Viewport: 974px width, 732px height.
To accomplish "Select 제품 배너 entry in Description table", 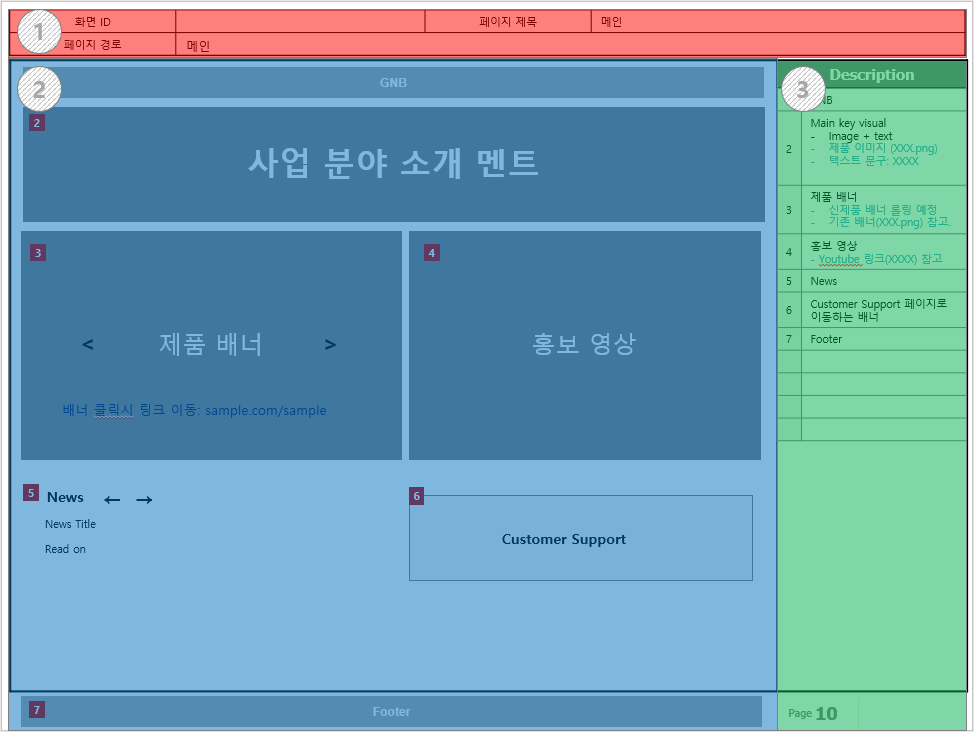I will coord(872,209).
